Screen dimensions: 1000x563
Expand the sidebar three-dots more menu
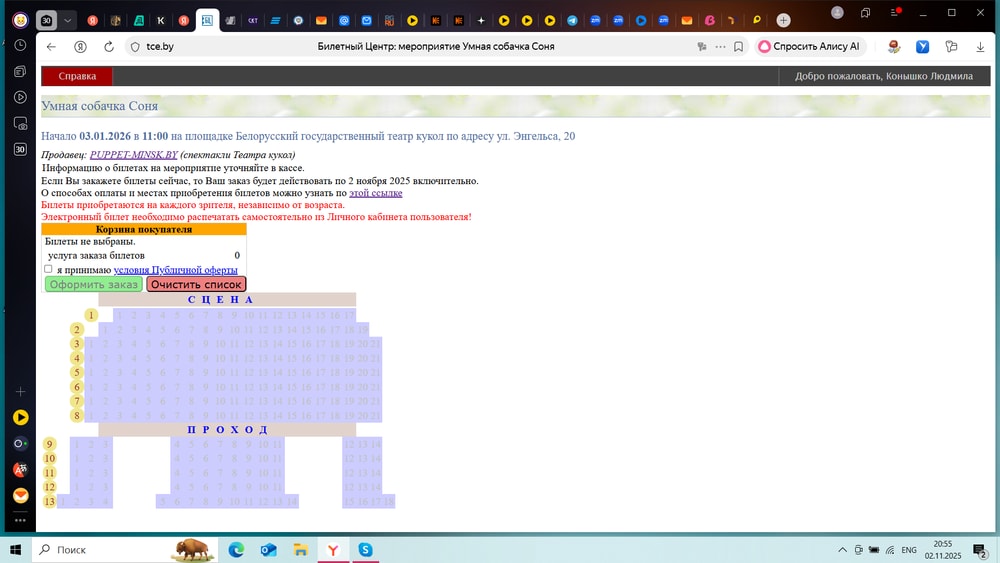click(20, 520)
